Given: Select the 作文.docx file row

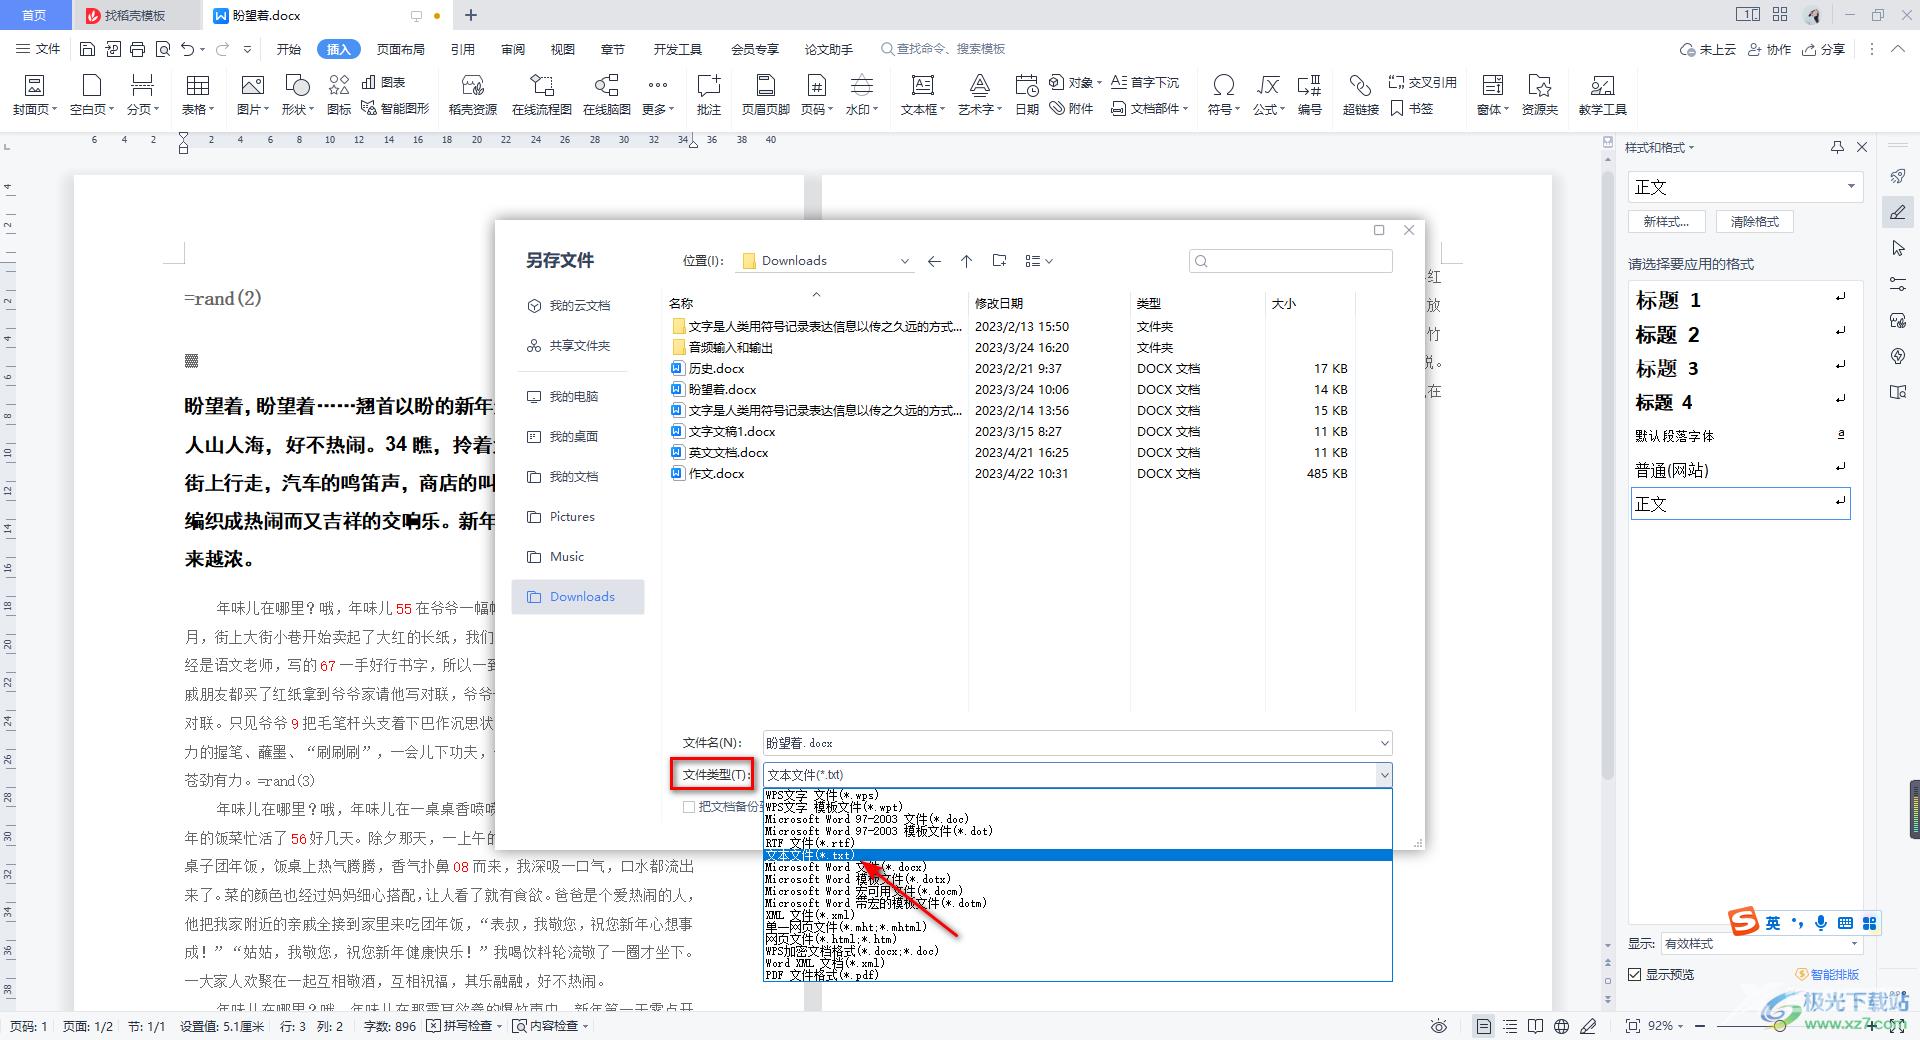Looking at the screenshot, I should coord(1010,474).
